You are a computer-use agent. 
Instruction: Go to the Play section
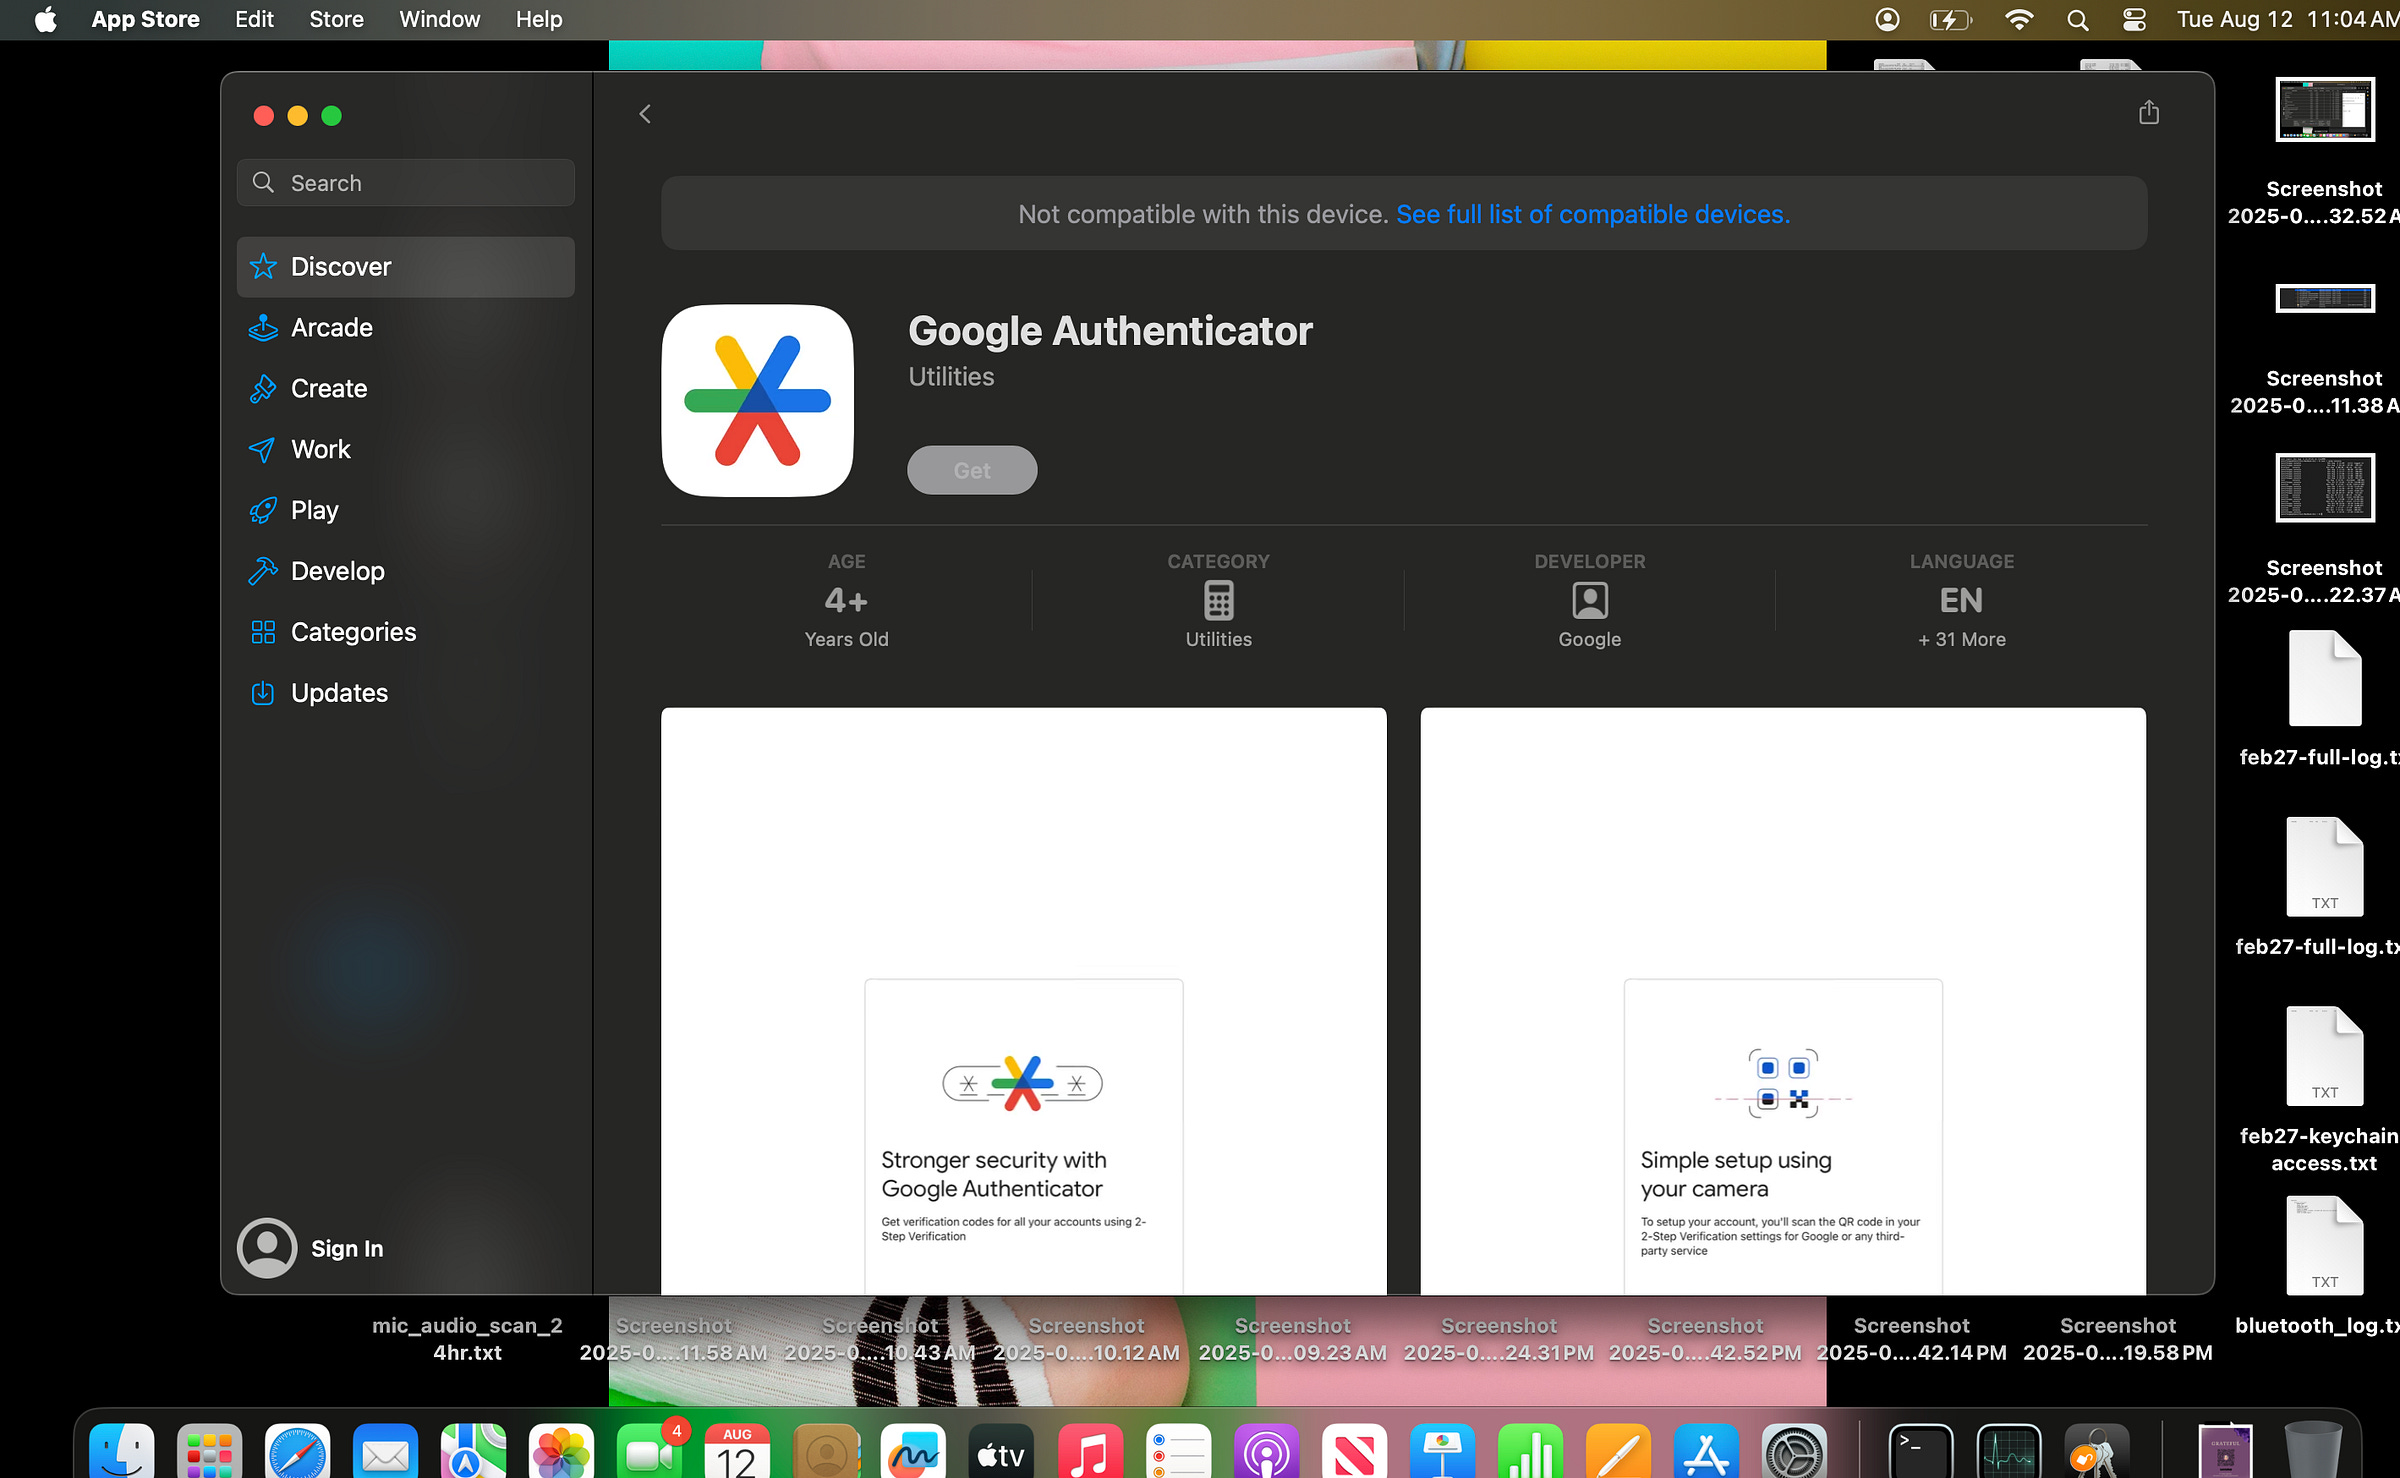coord(314,511)
